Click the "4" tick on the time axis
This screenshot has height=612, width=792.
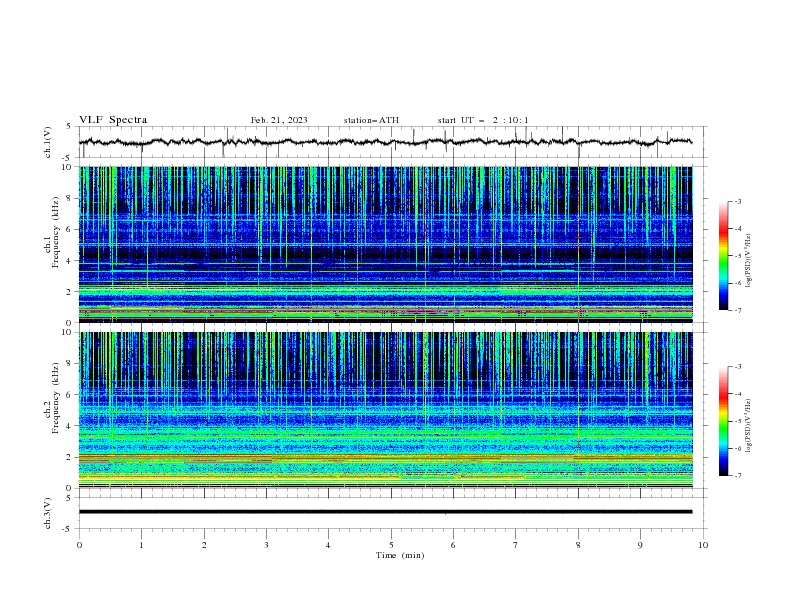pyautogui.click(x=328, y=545)
